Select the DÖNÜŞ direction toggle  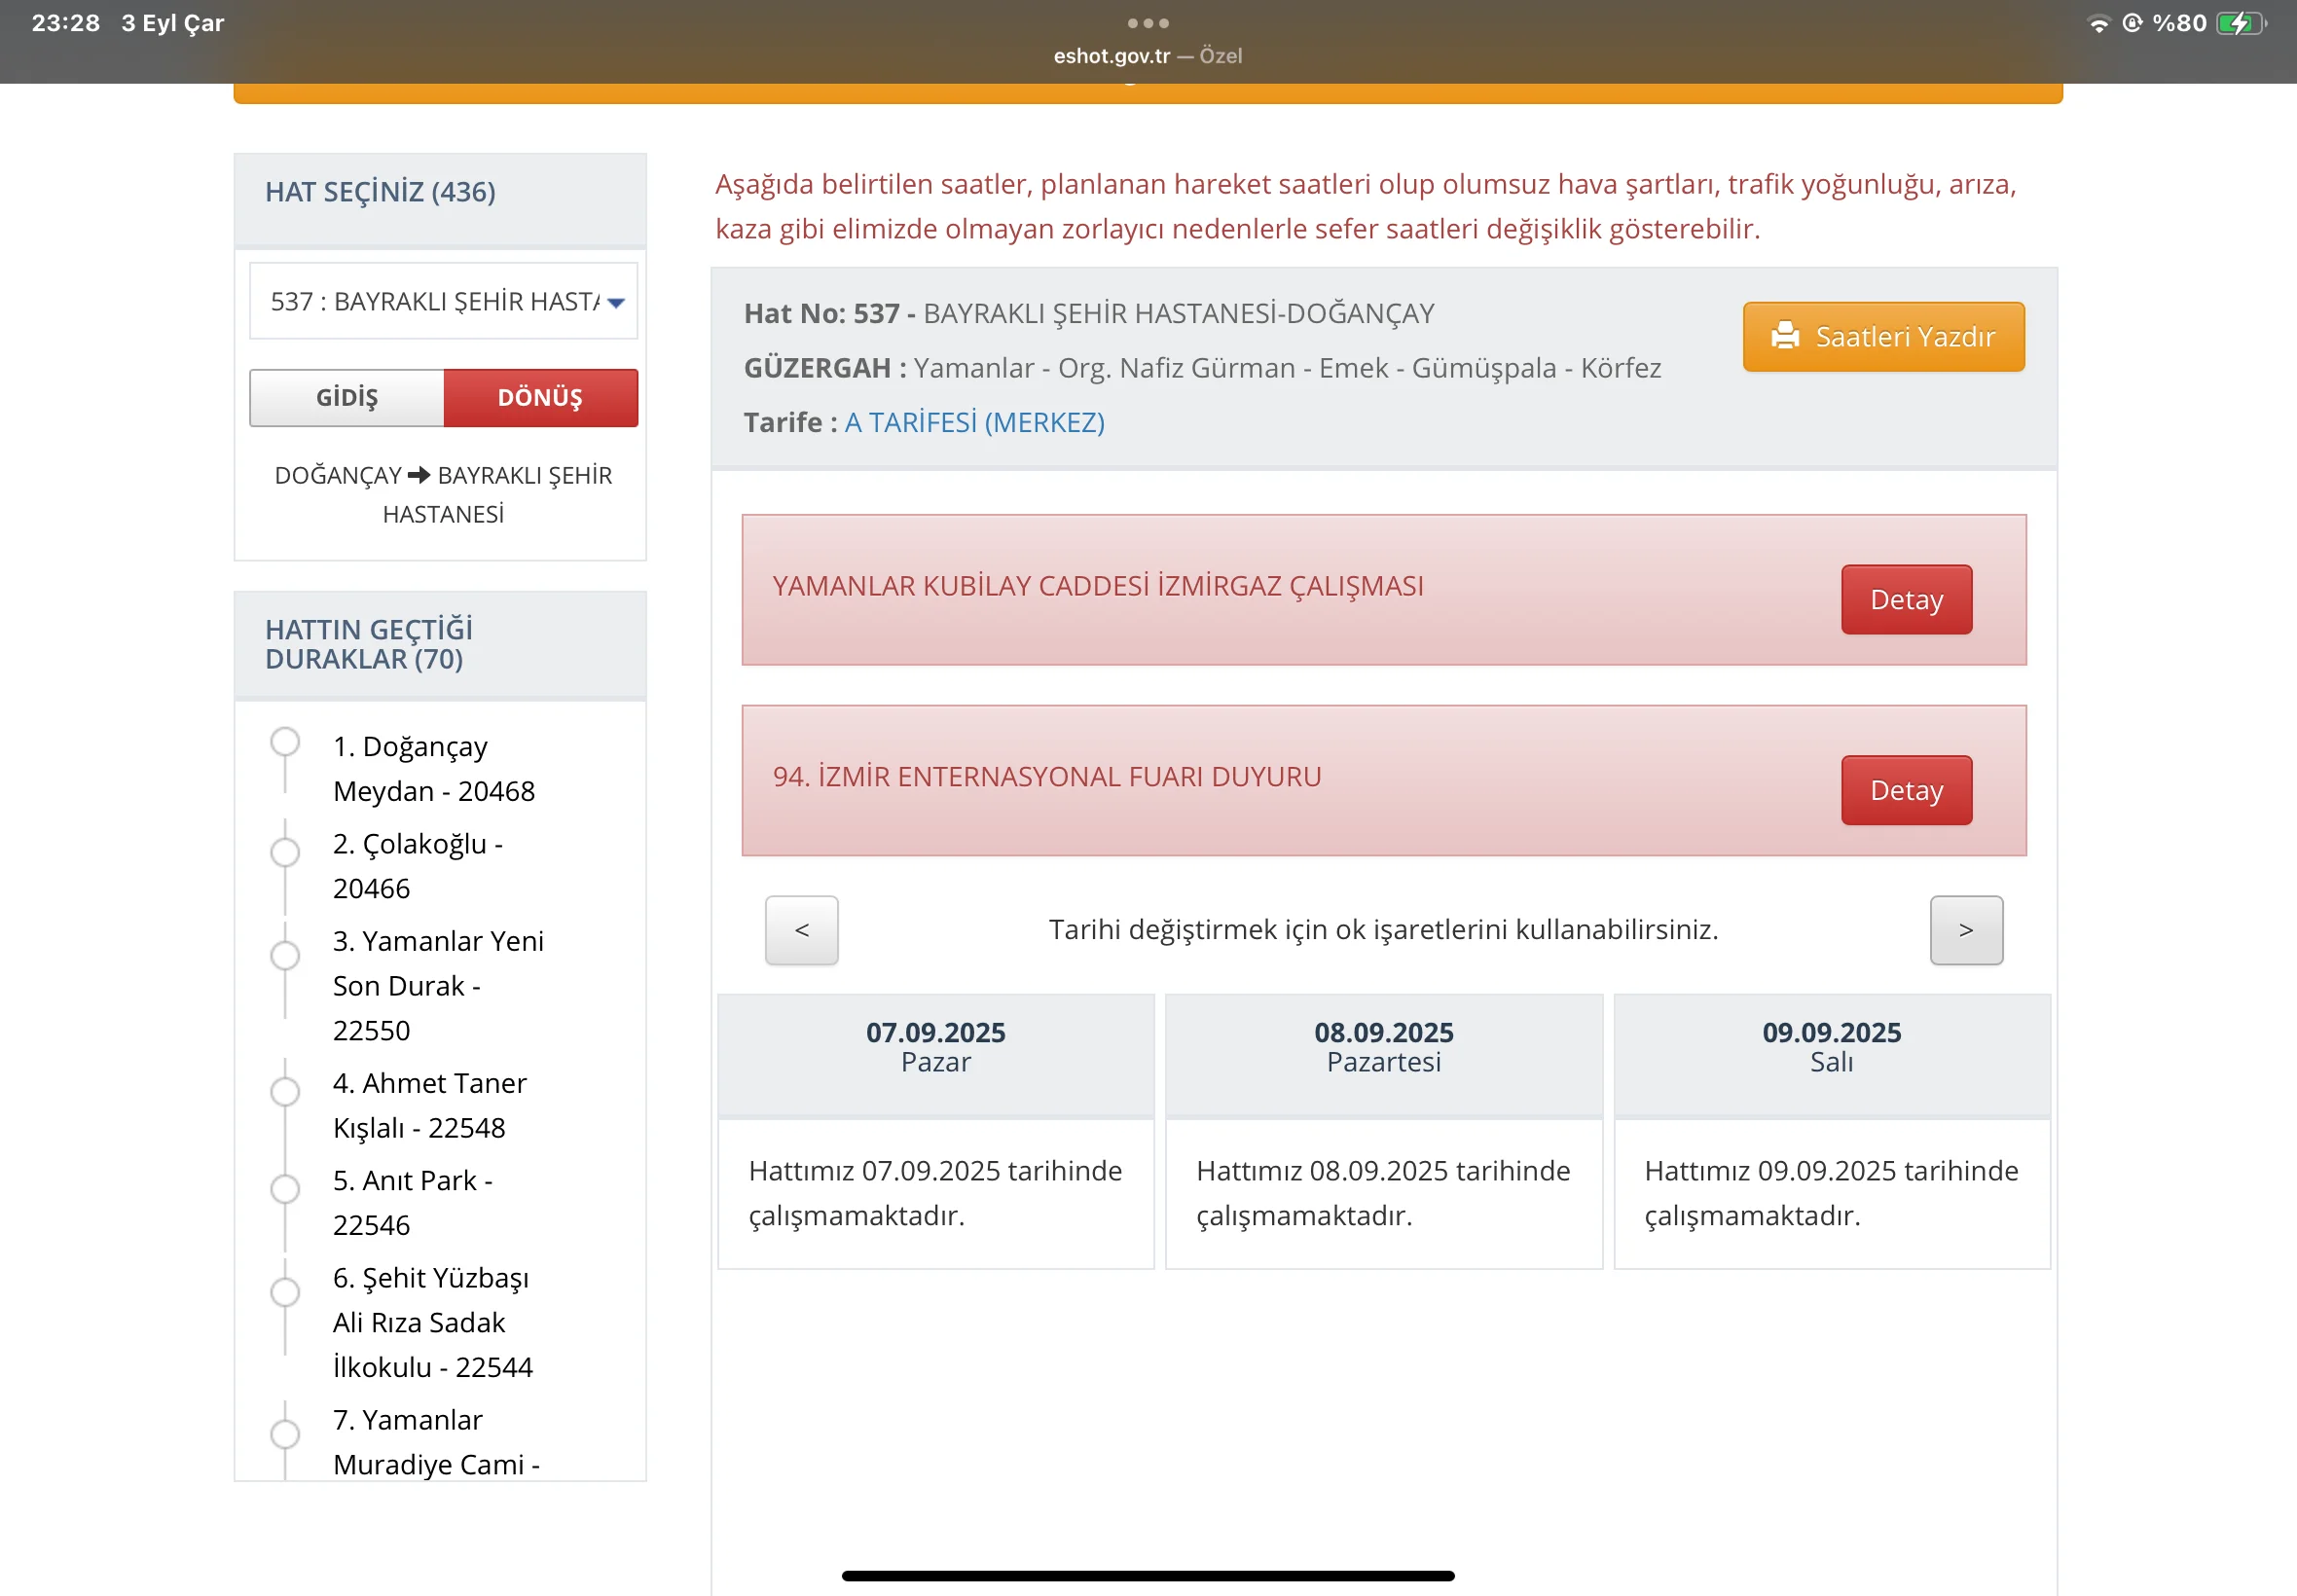coord(540,398)
